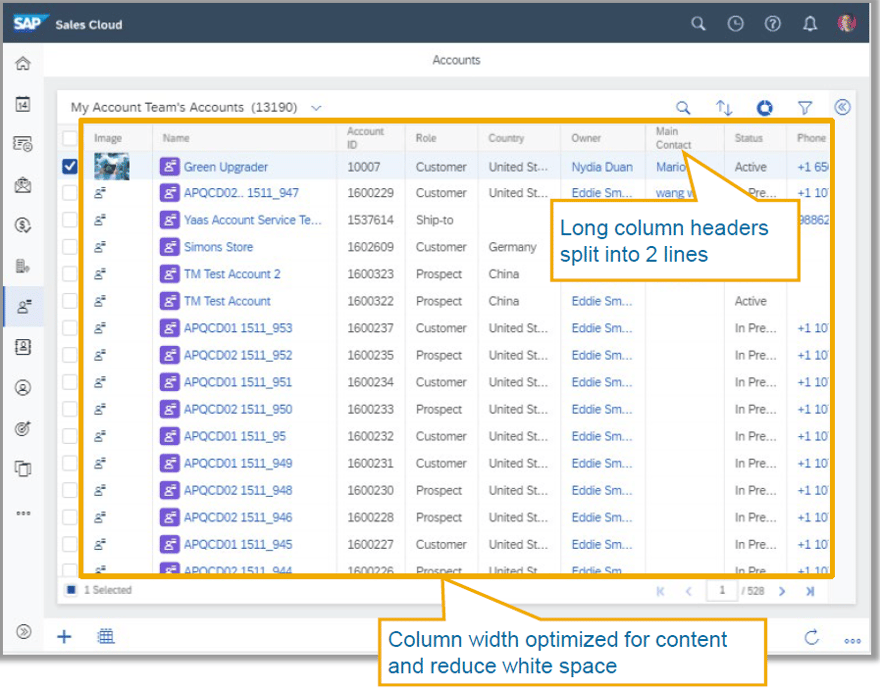Click the SAP logo
880x689 pixels.
[x=29, y=23]
